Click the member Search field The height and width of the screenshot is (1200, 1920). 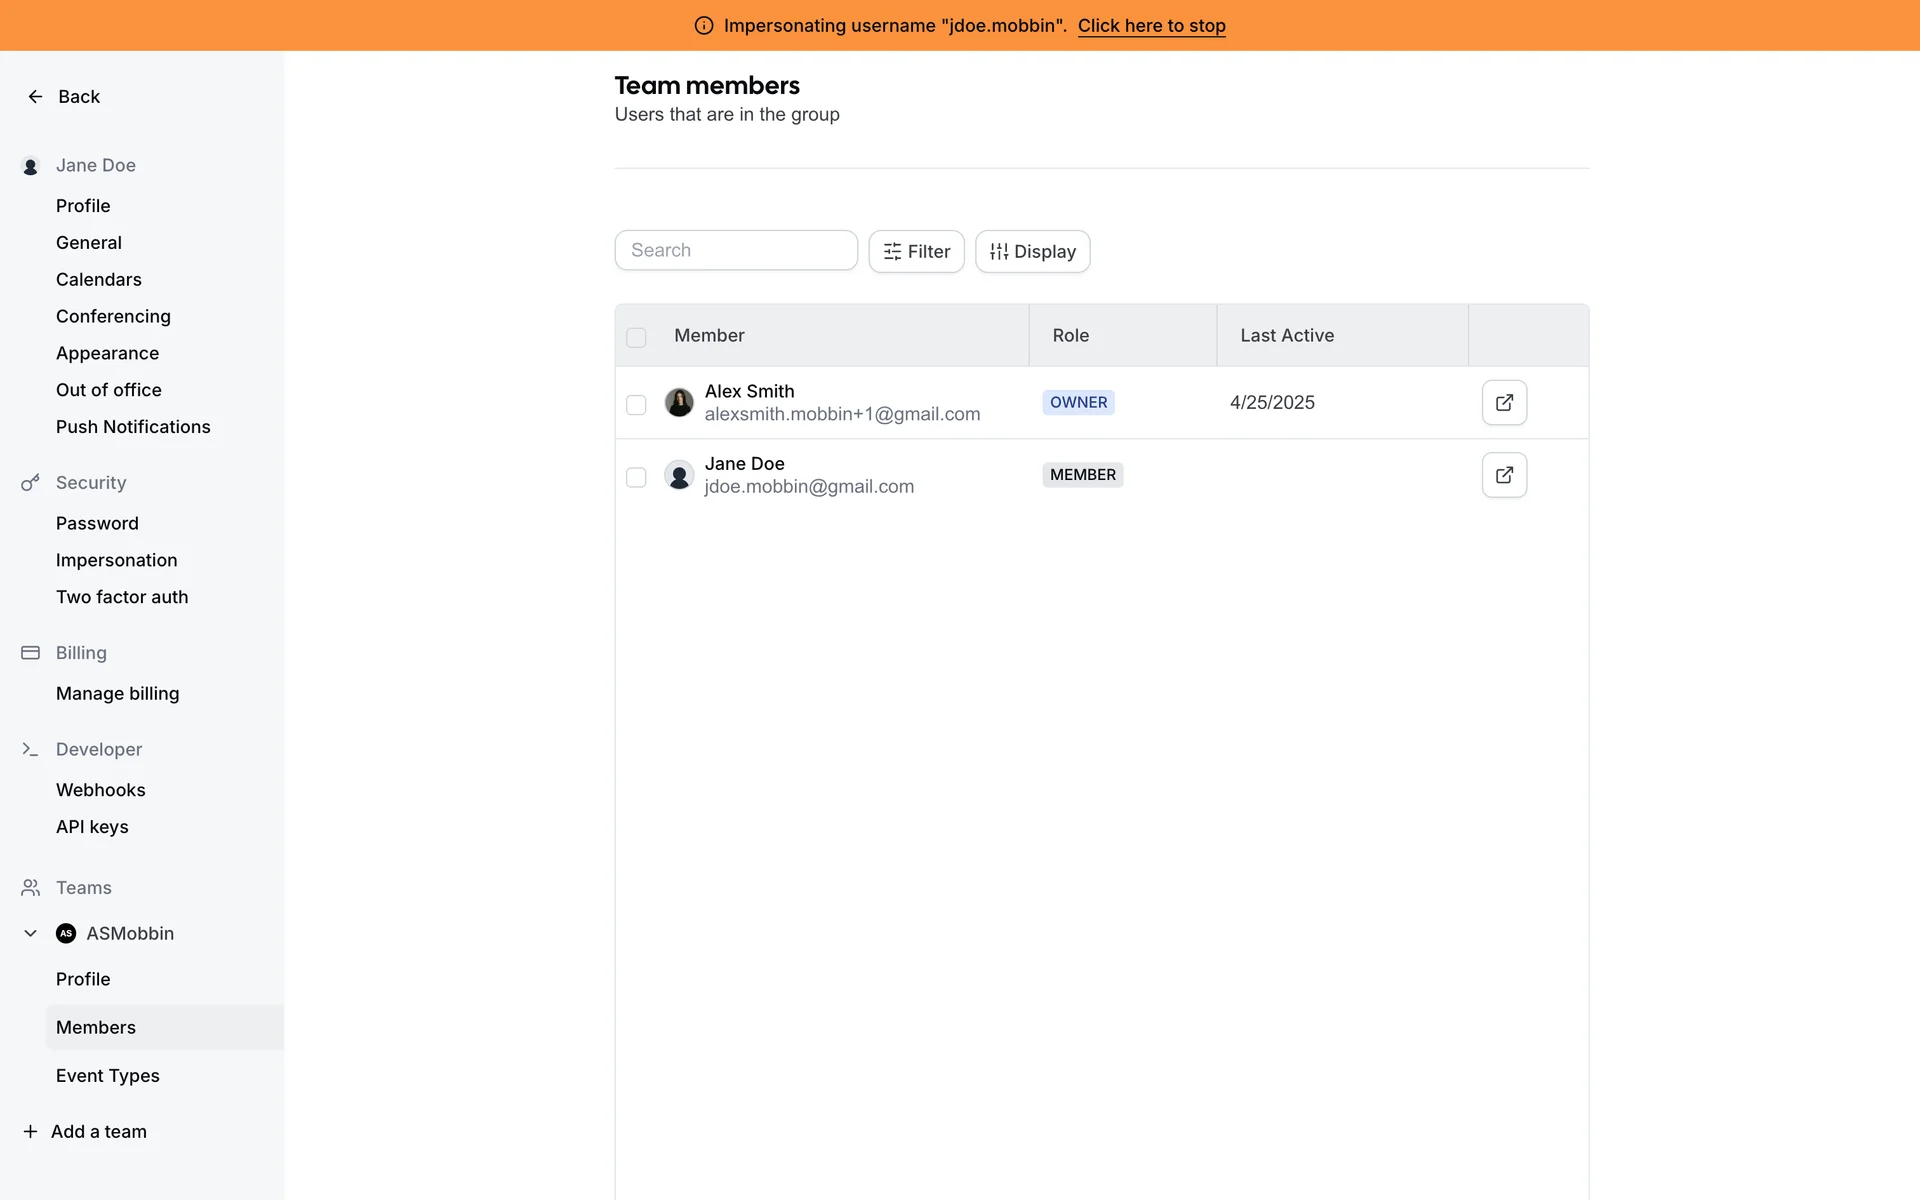tap(736, 250)
